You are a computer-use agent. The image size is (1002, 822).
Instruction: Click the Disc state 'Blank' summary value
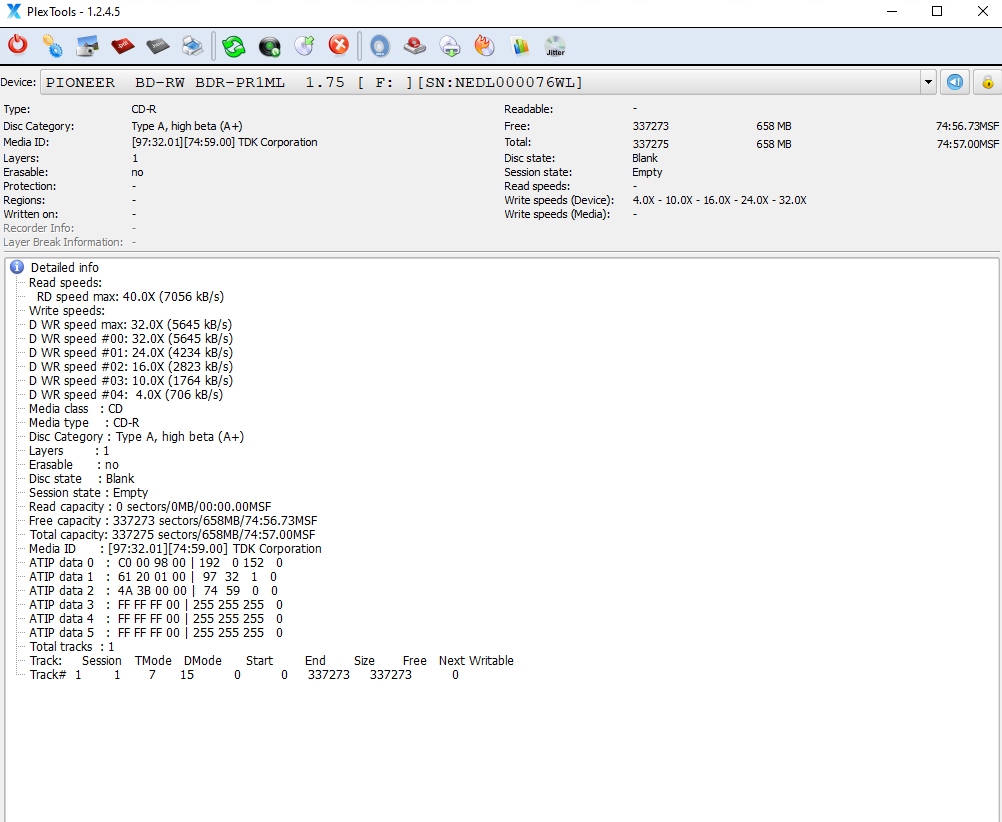(645, 159)
